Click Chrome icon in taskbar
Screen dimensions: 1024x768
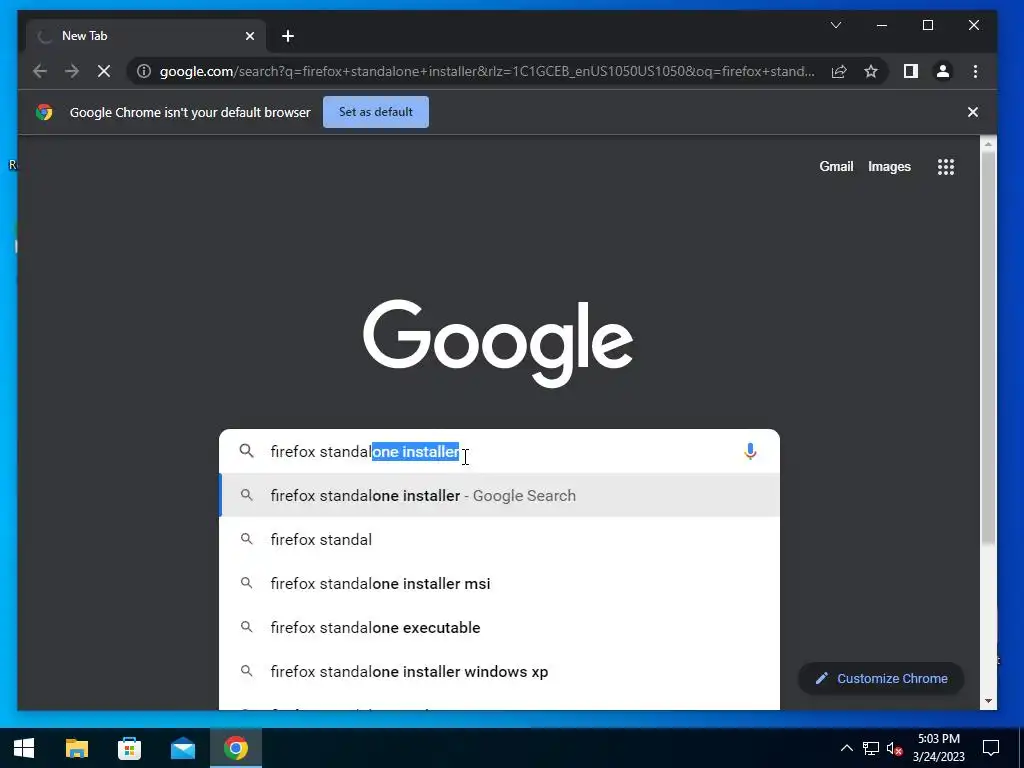[x=236, y=748]
